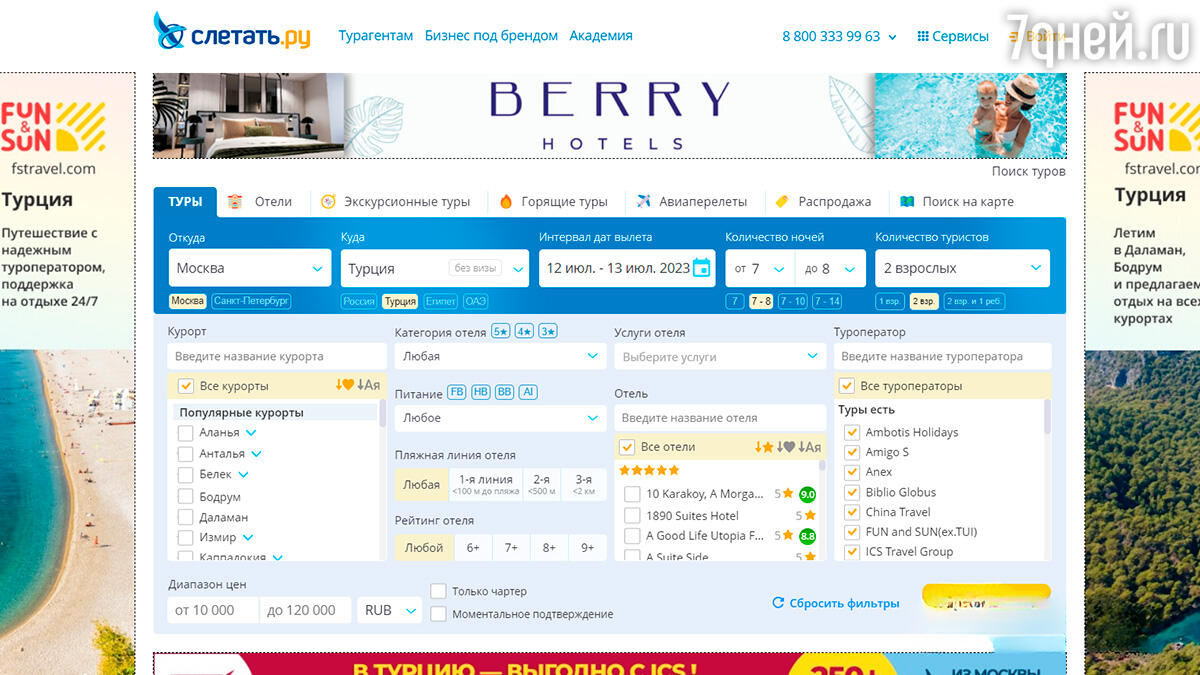The height and width of the screenshot is (675, 1200).
Task: Open the calendar icon in departure dates
Action: click(701, 268)
